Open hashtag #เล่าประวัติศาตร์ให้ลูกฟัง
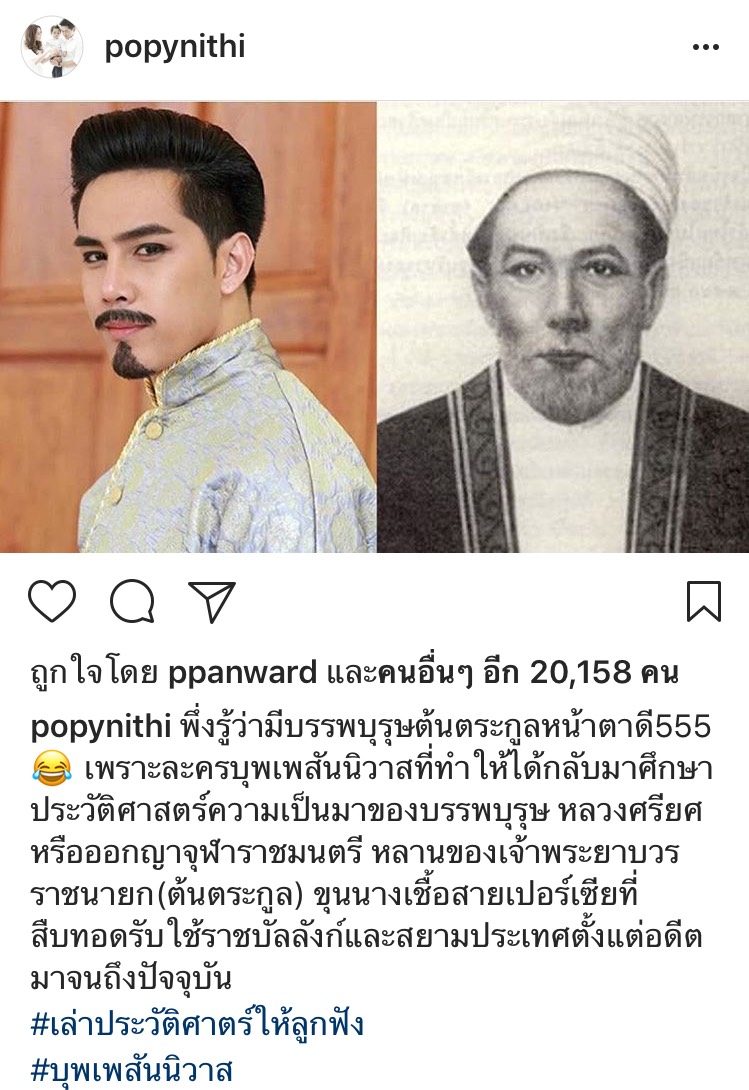 coord(198,1025)
